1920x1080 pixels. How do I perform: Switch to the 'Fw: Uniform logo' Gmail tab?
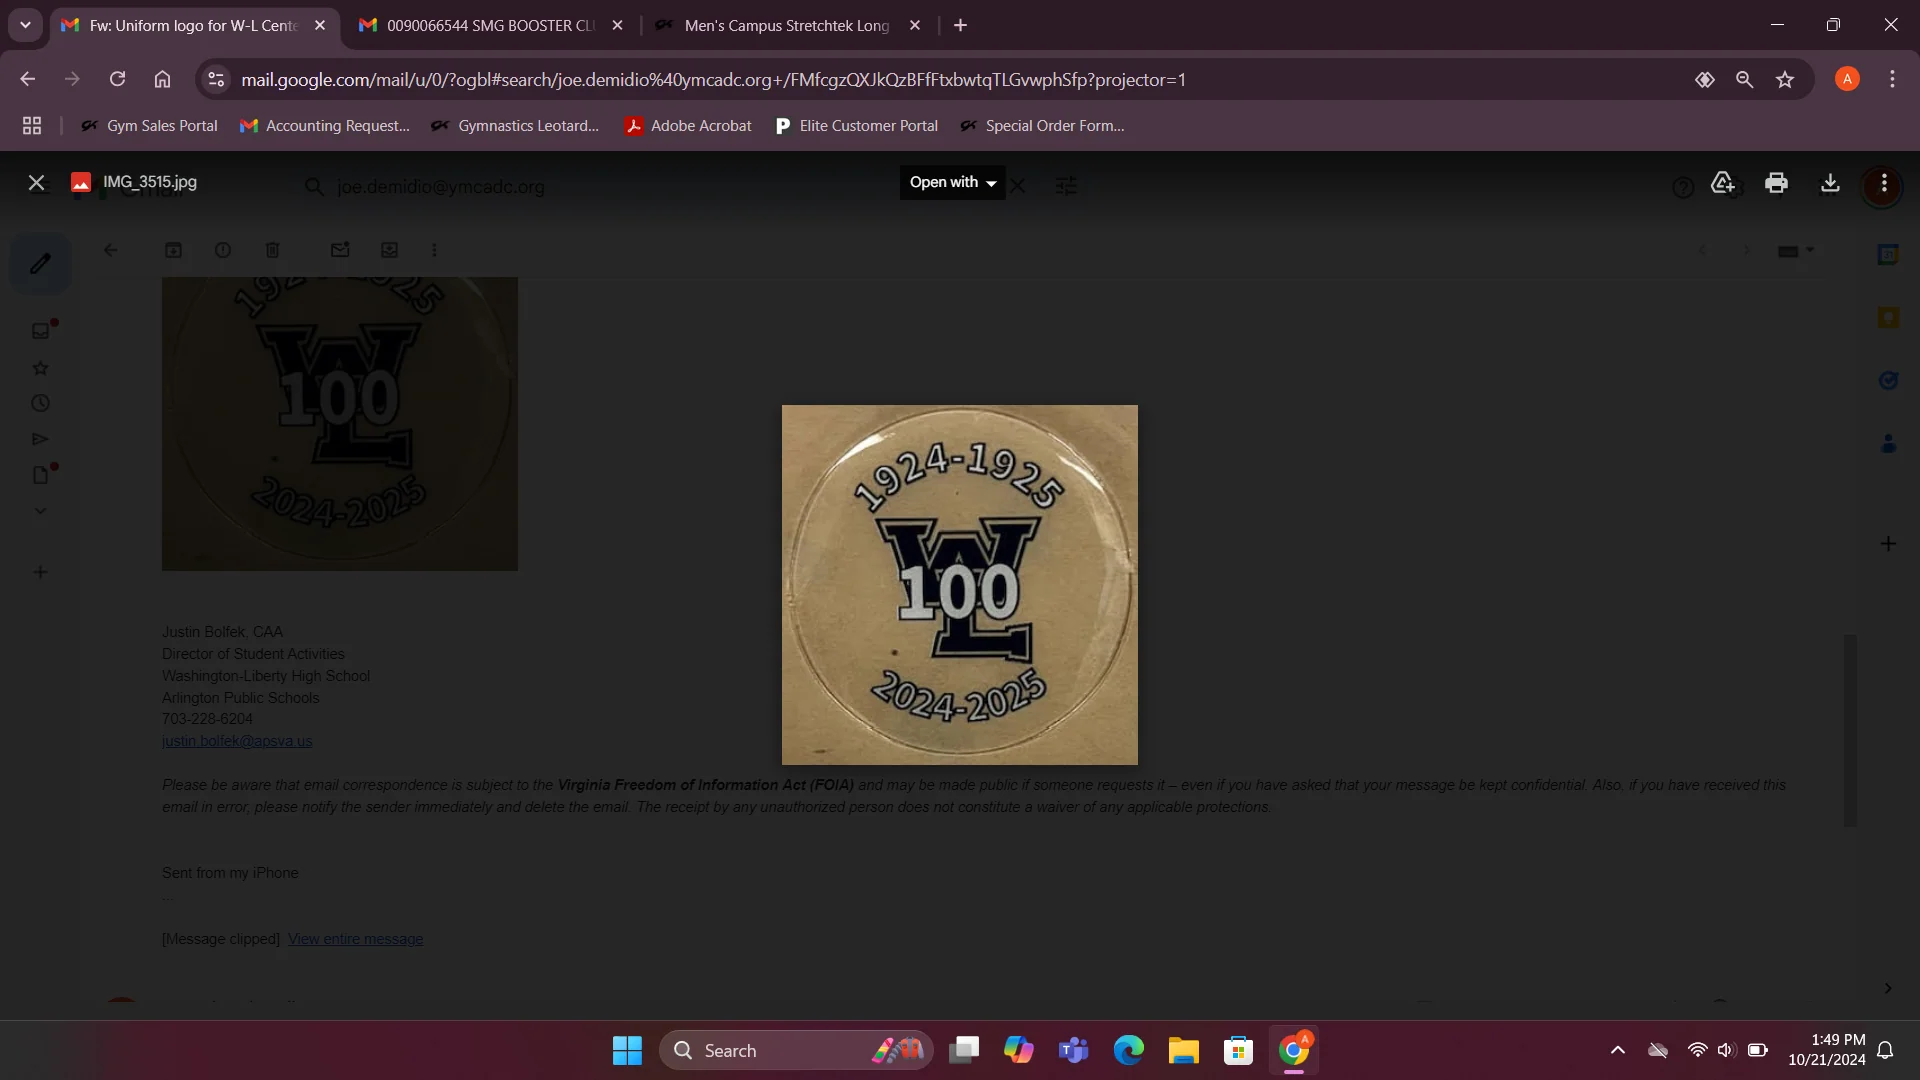click(193, 26)
